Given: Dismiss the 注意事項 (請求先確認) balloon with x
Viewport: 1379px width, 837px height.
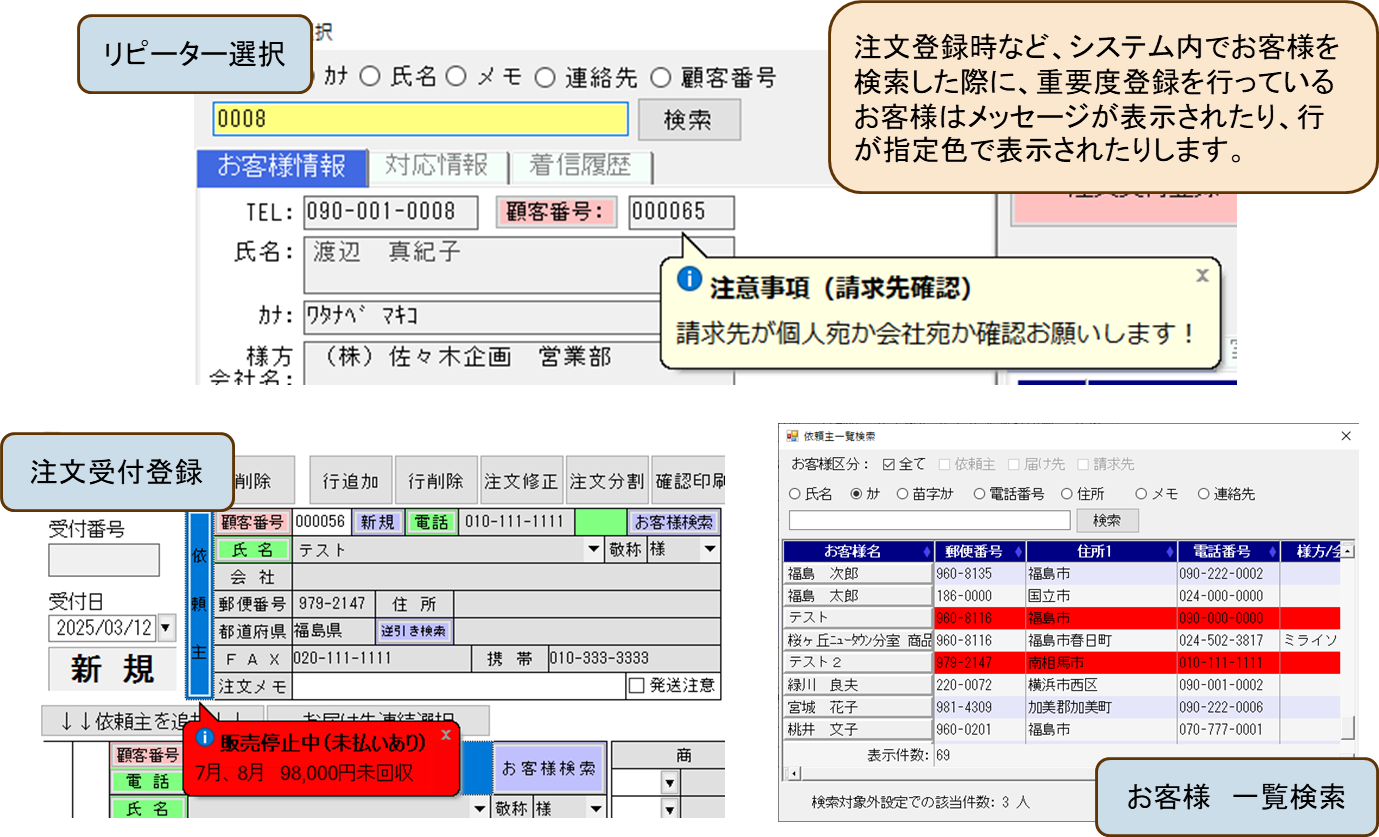Looking at the screenshot, I should point(1202,275).
